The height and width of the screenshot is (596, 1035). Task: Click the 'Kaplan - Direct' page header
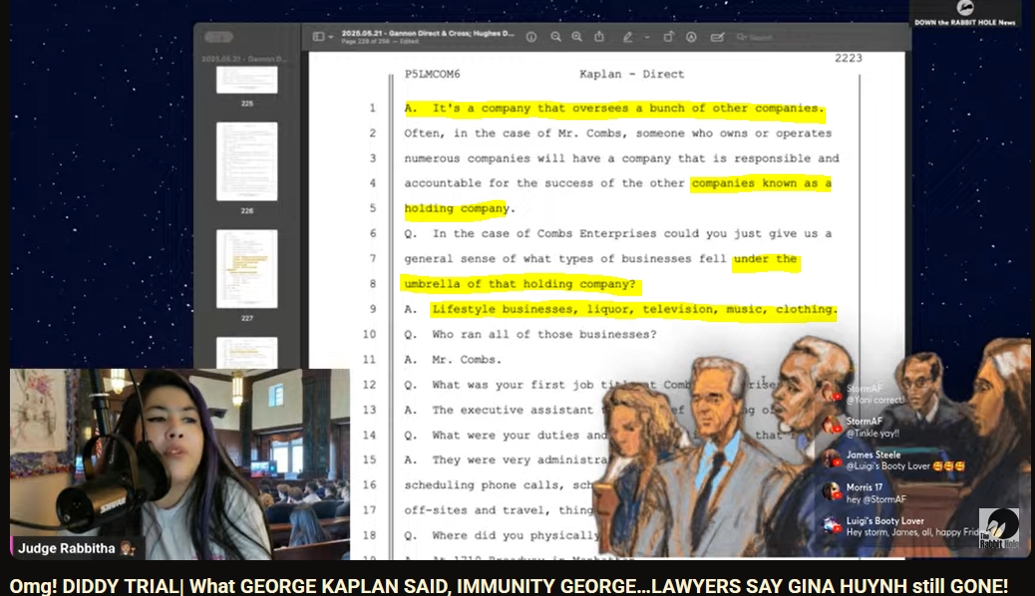coord(632,74)
